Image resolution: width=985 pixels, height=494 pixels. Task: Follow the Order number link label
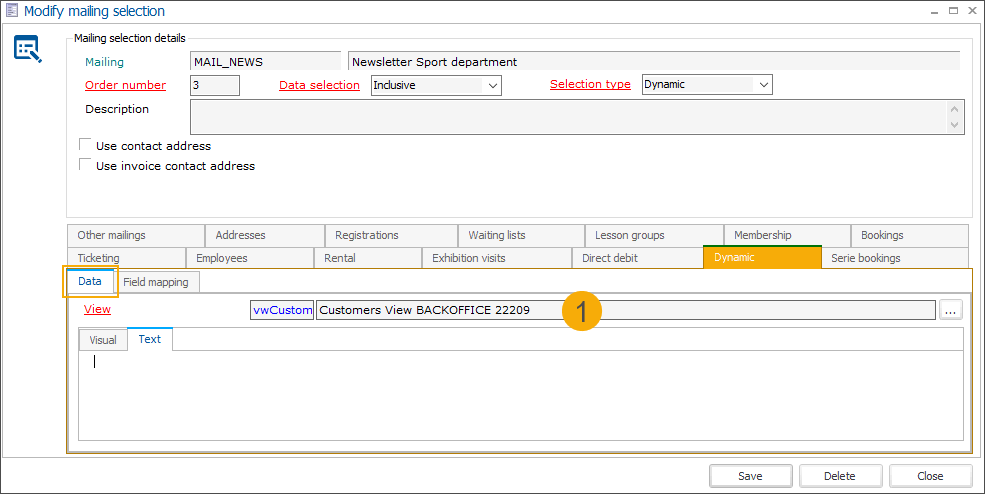(x=126, y=85)
